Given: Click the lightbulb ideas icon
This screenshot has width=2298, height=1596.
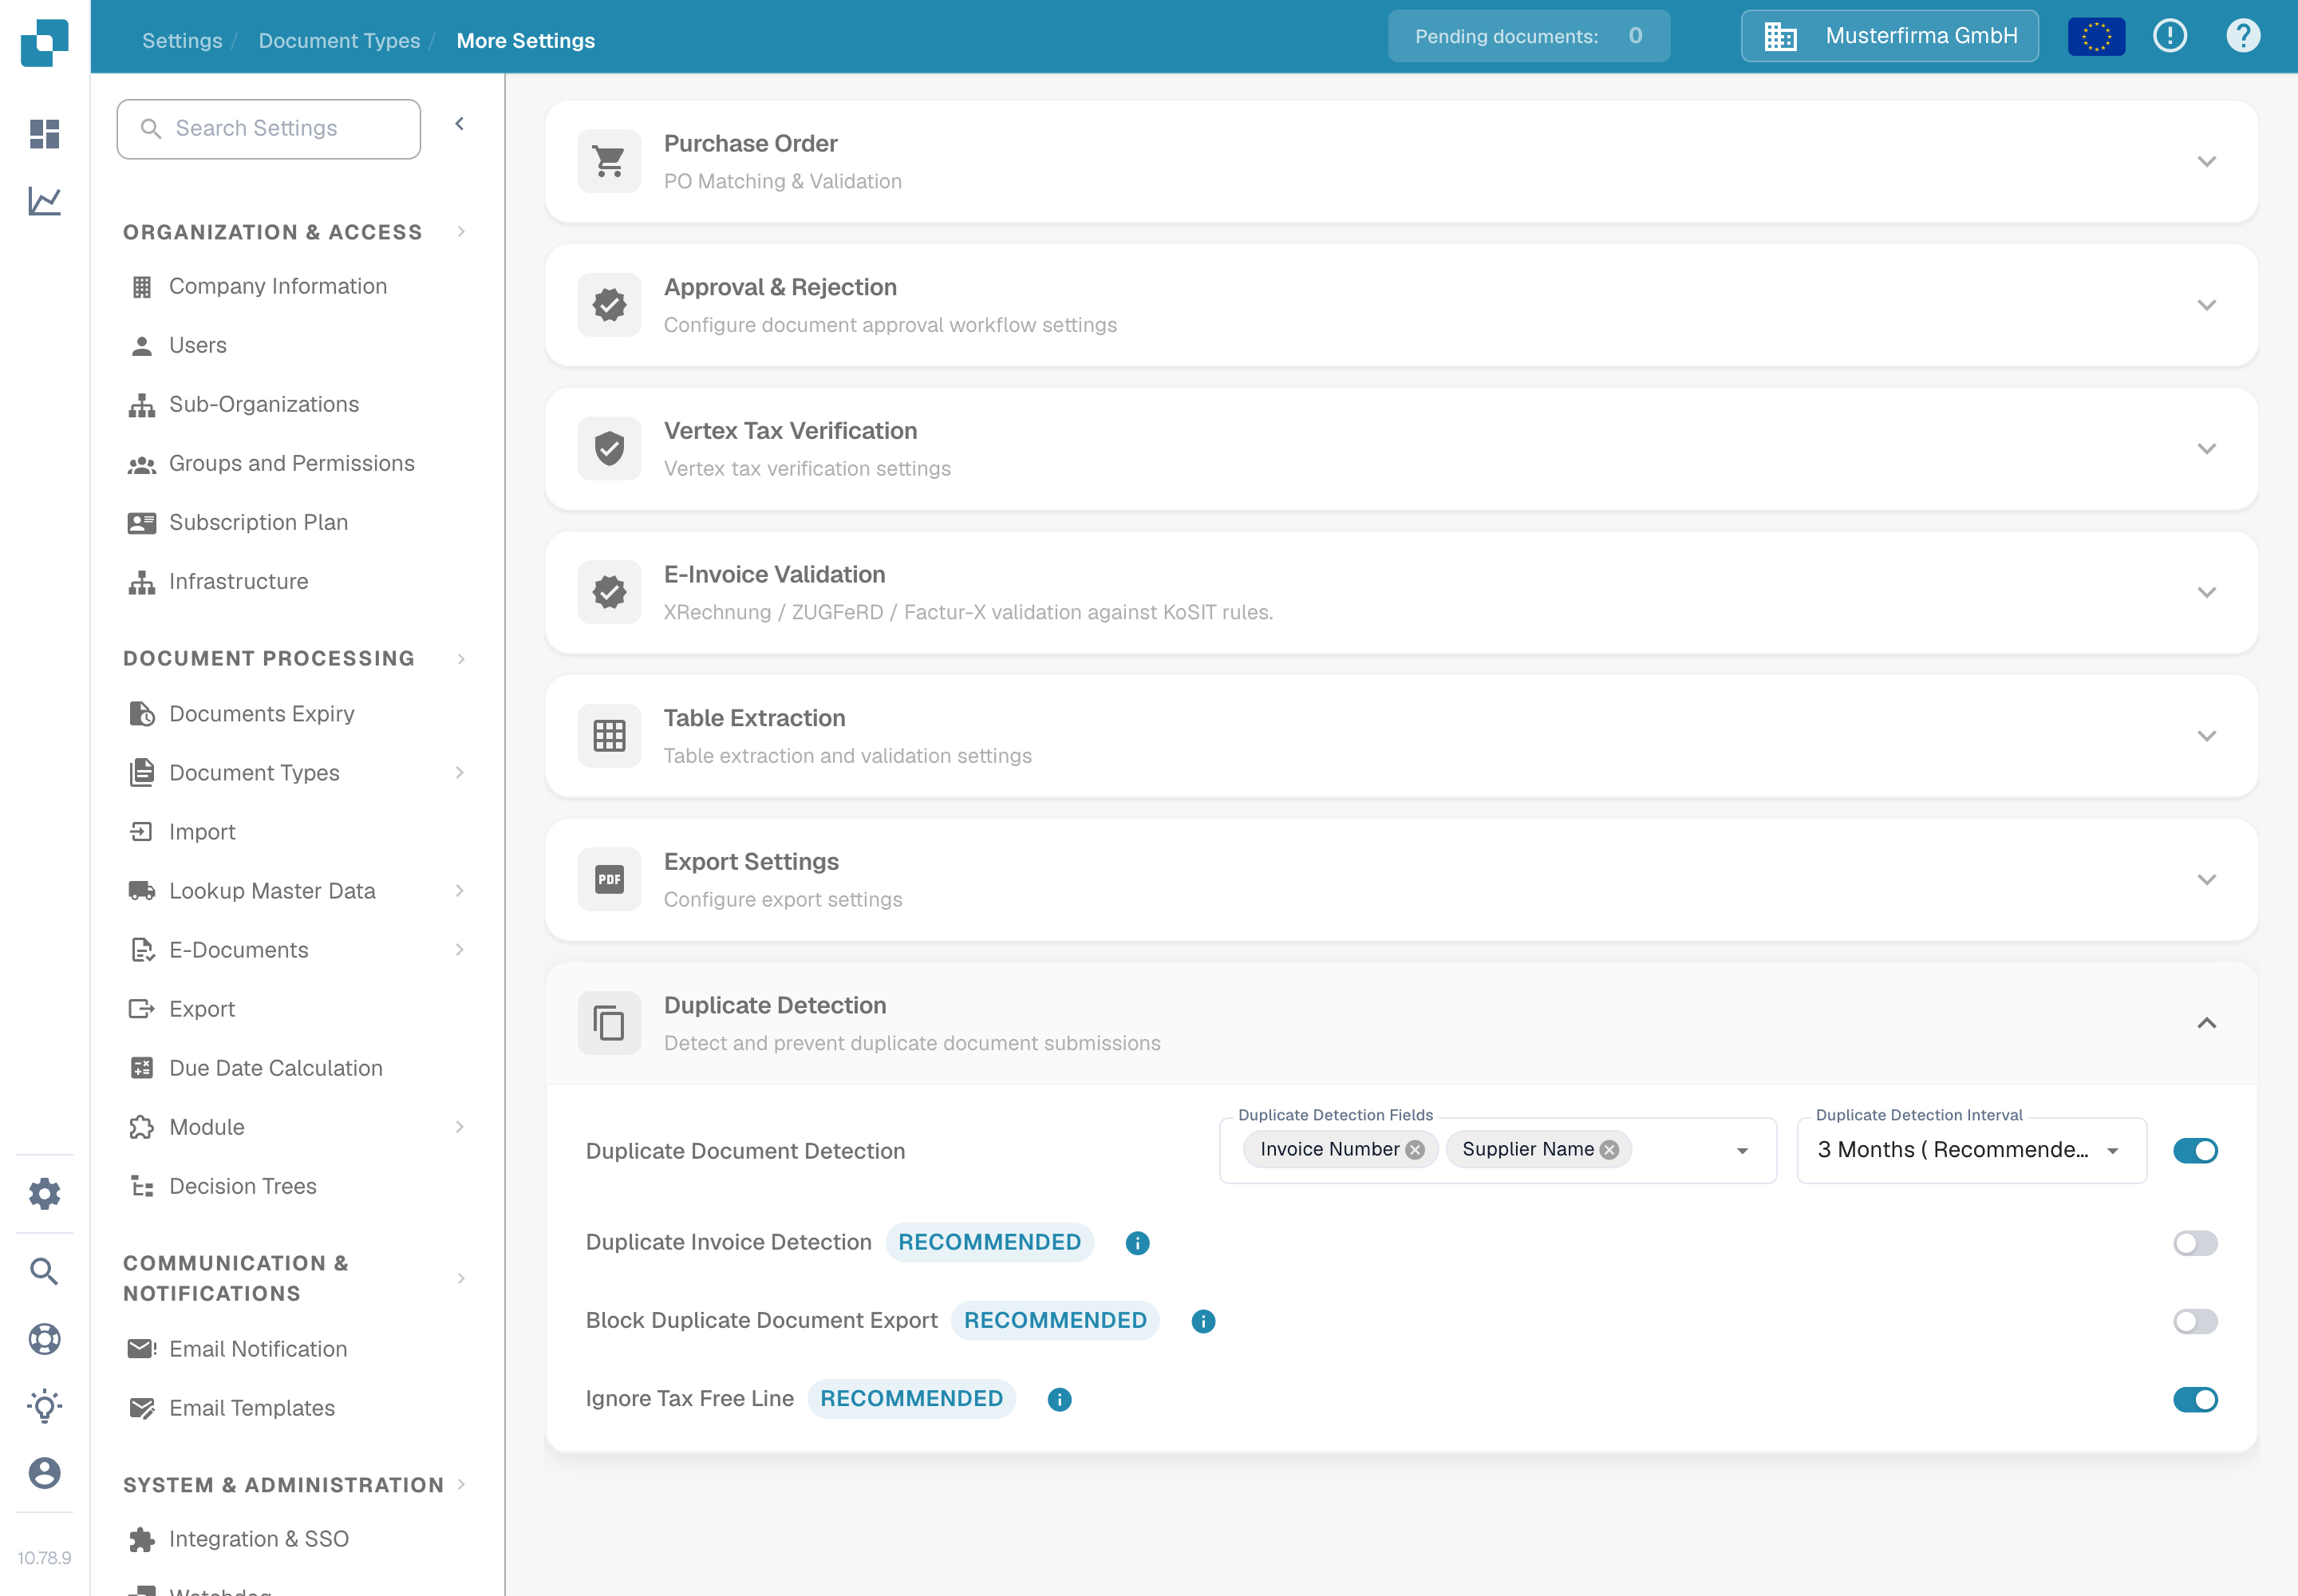Looking at the screenshot, I should [44, 1406].
